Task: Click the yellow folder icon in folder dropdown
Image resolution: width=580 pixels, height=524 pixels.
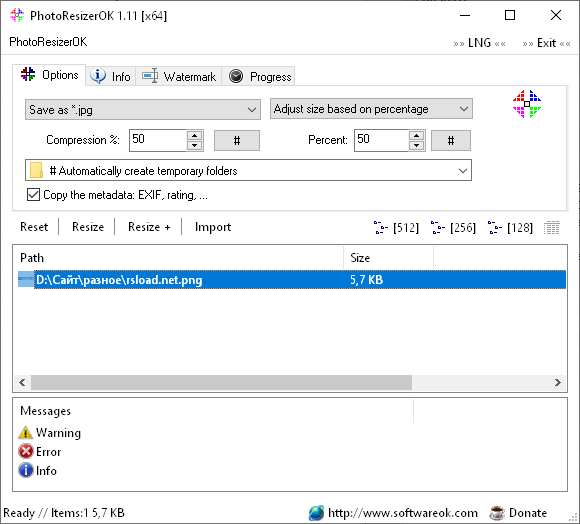Action: pos(36,170)
